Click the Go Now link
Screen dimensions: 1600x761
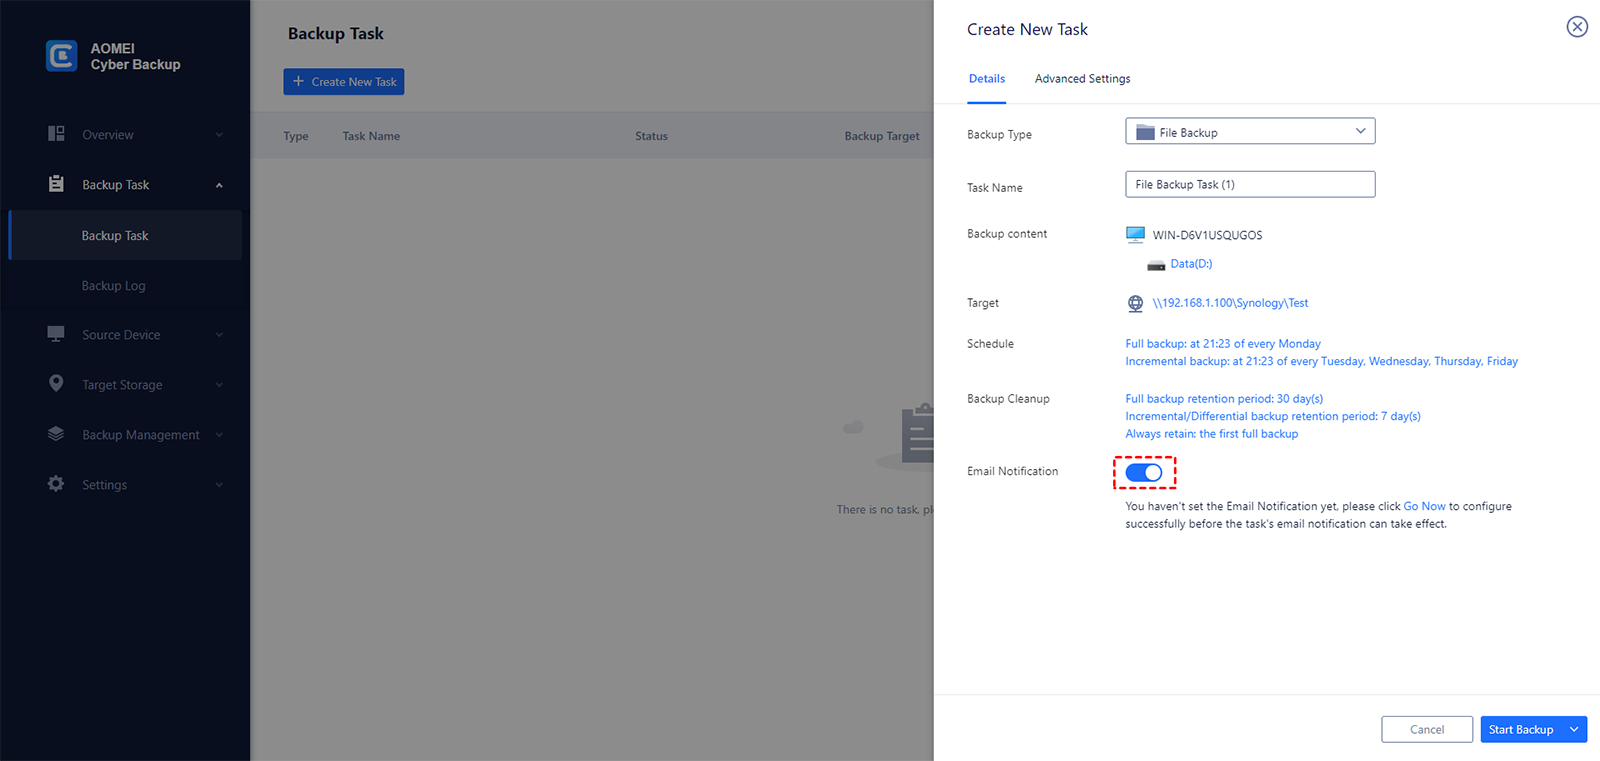tap(1424, 507)
